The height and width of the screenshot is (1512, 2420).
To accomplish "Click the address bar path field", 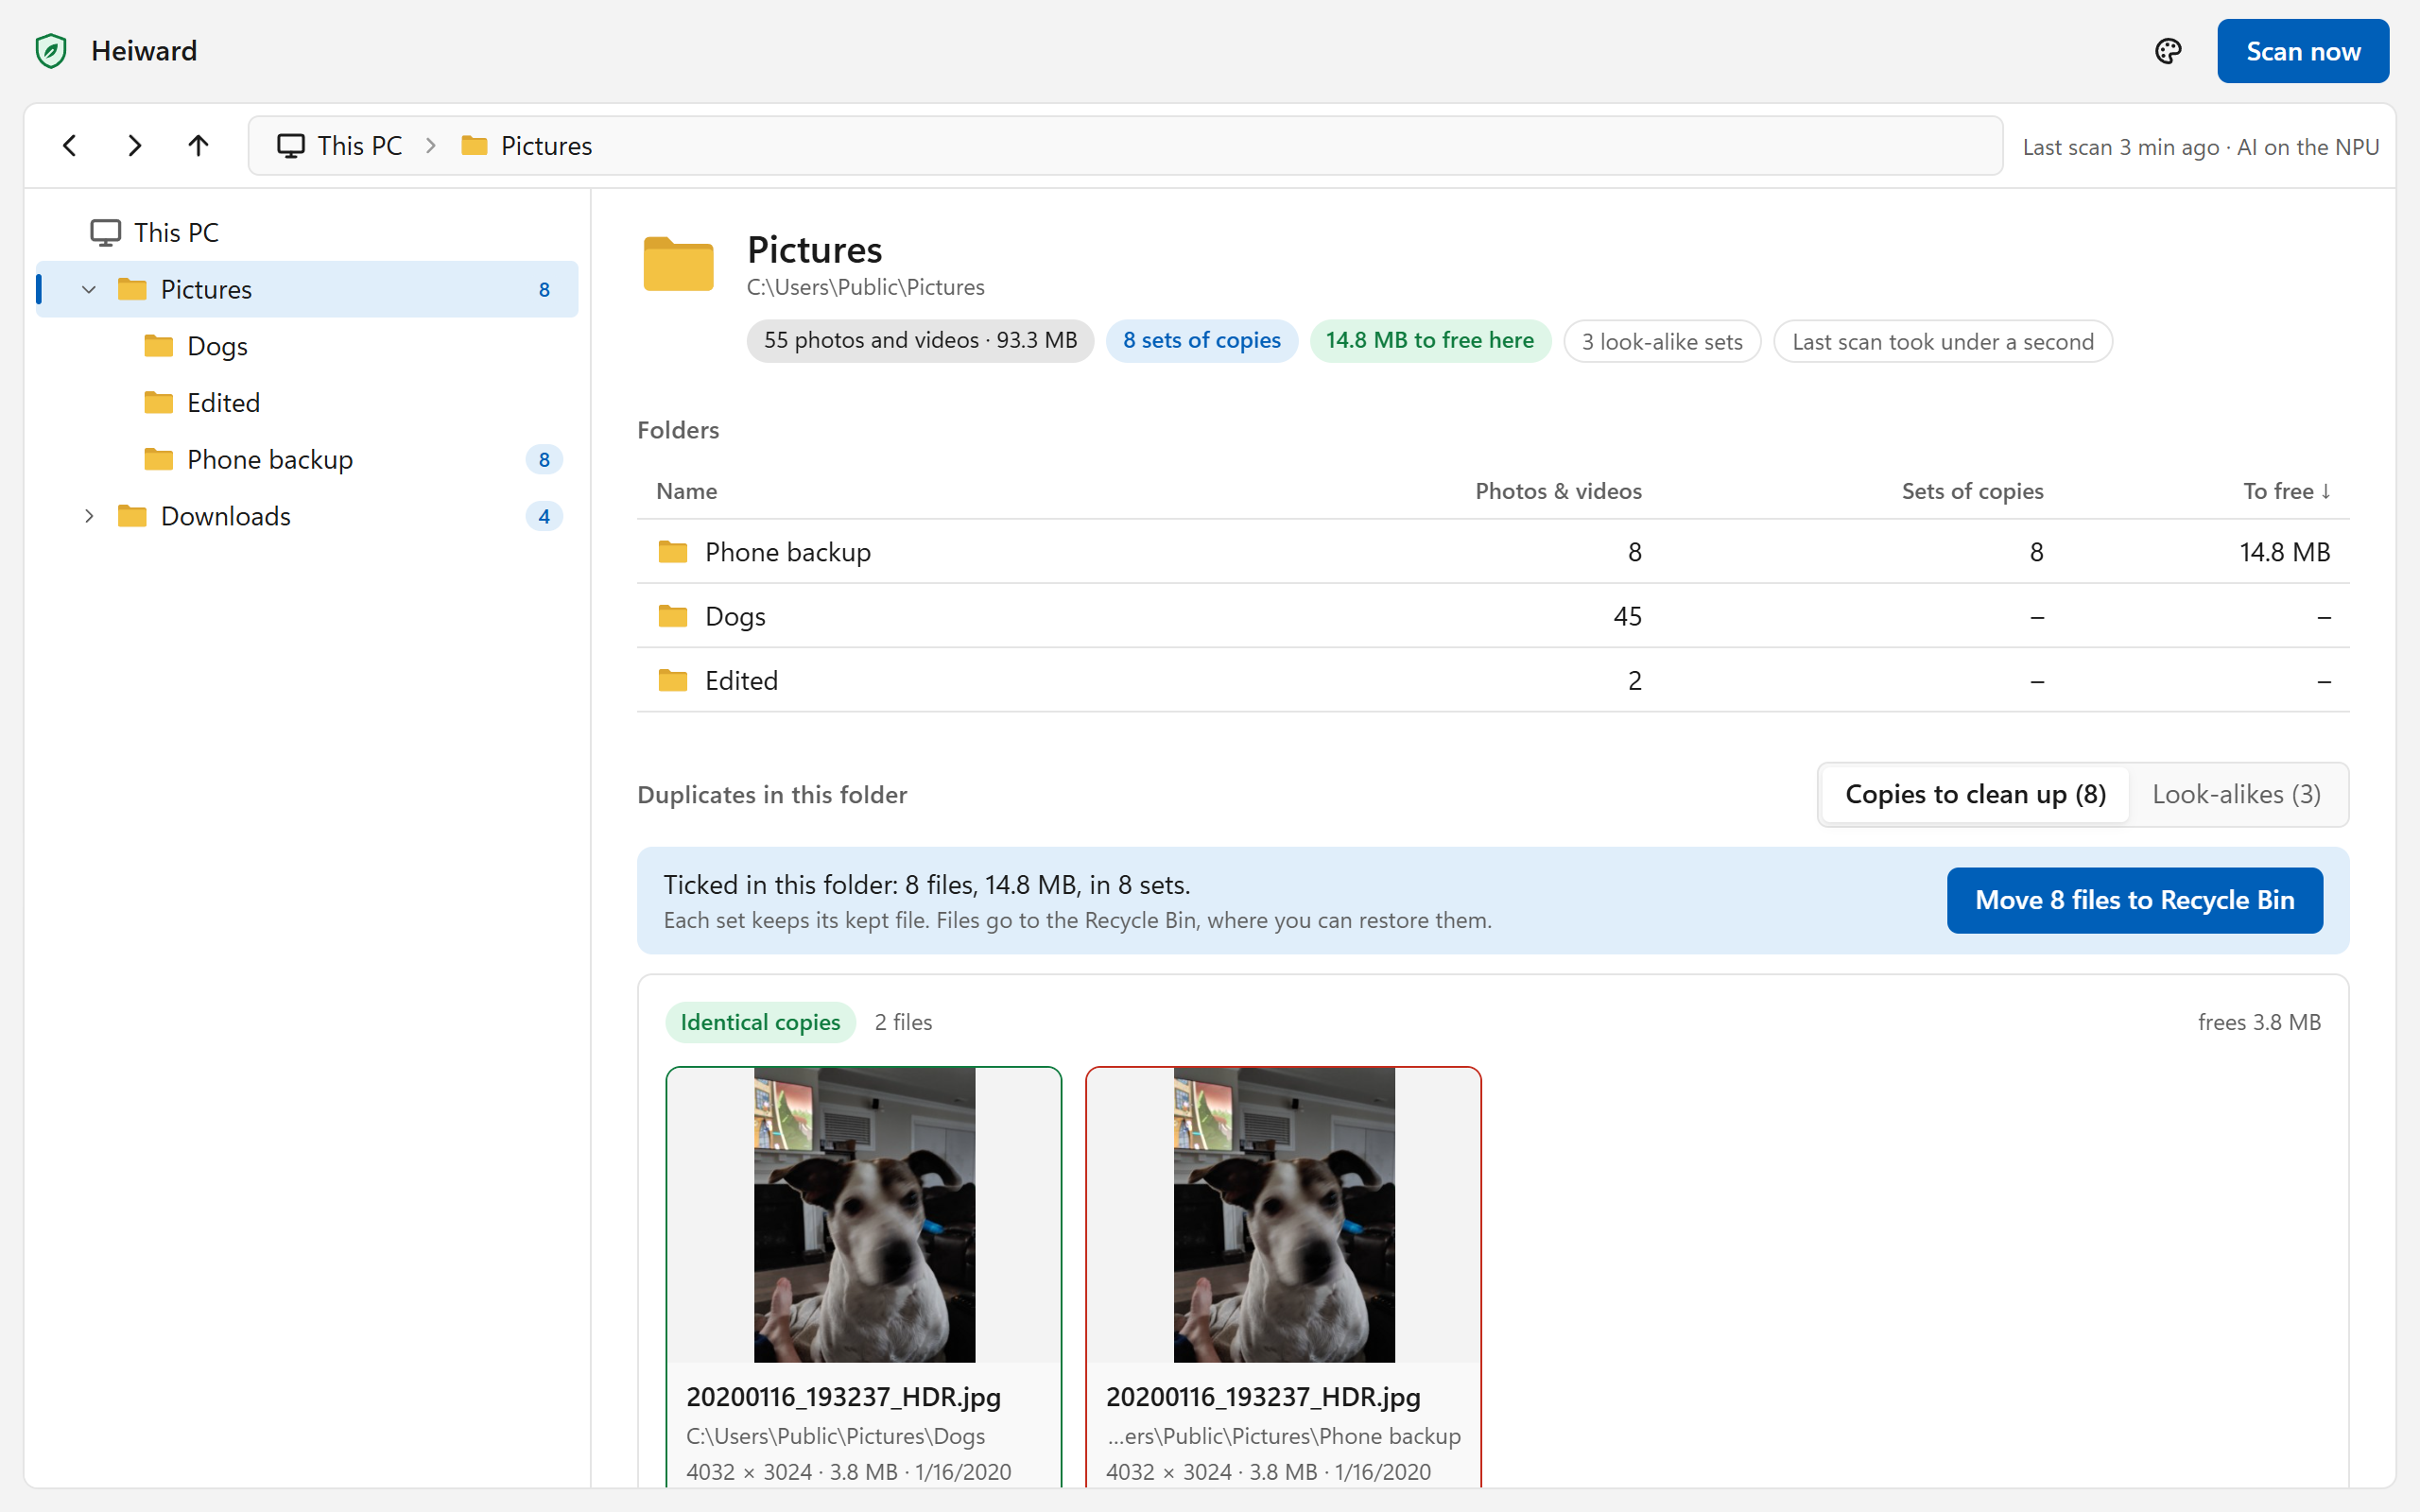I will 1125,146.
